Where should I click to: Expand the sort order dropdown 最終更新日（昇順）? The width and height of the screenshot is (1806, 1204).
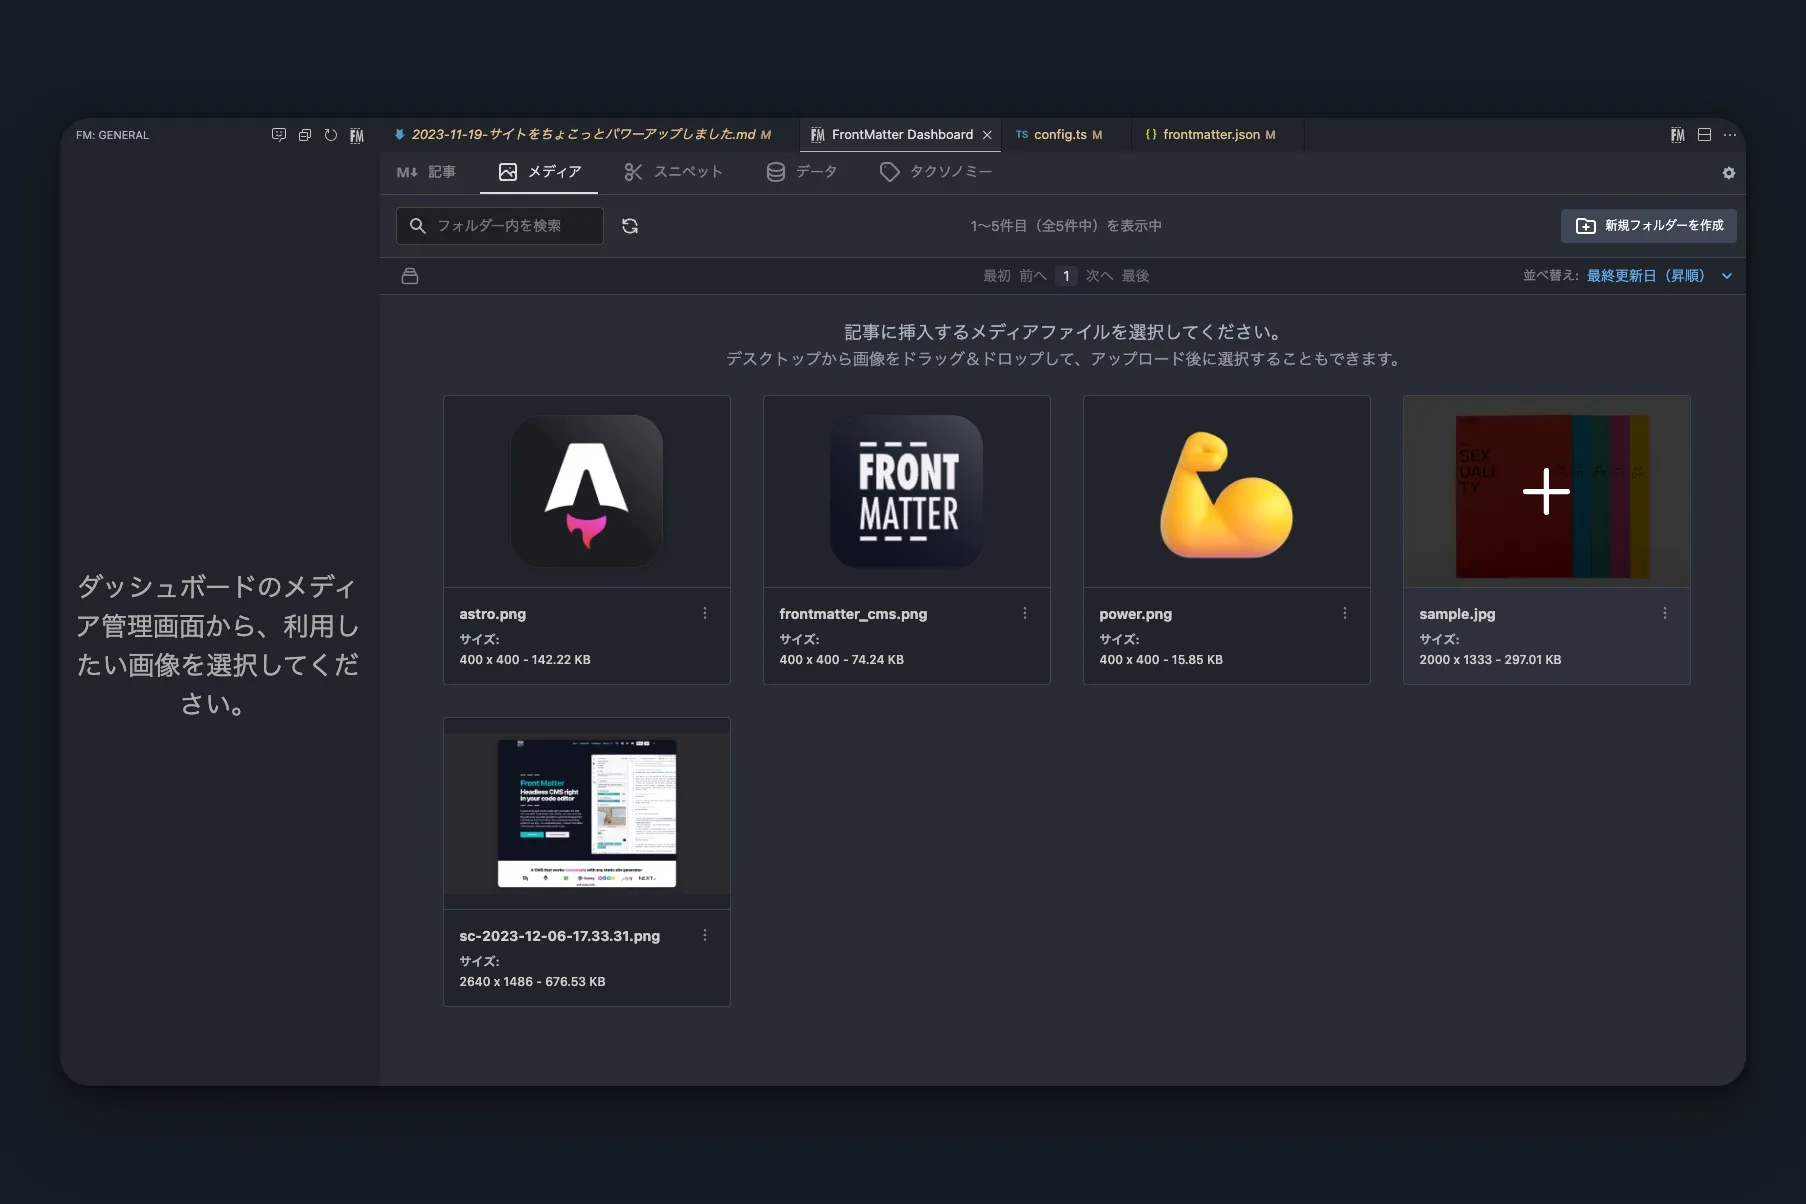pyautogui.click(x=1659, y=276)
